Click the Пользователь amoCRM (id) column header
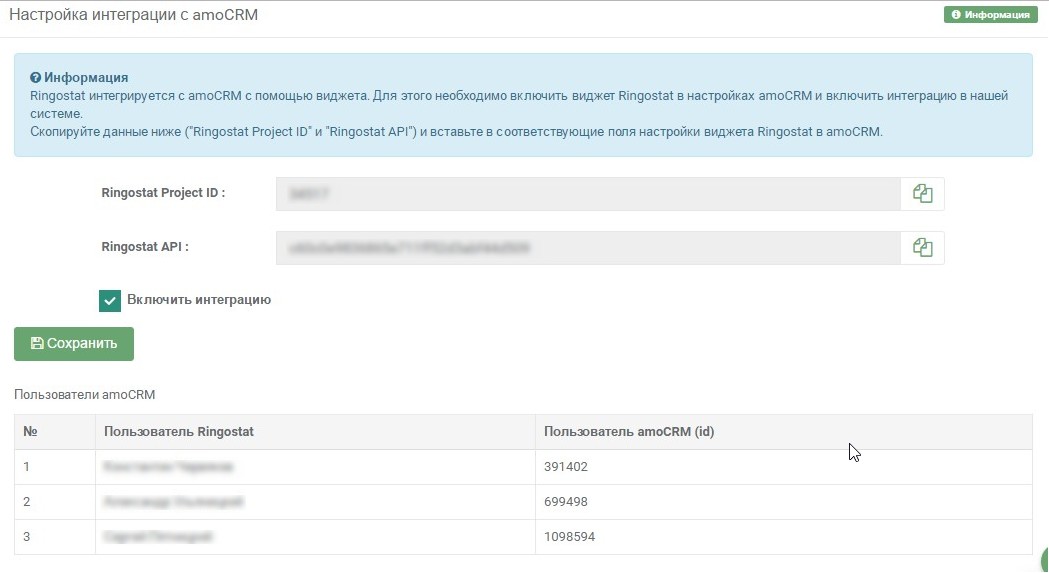The image size is (1049, 573). click(x=783, y=432)
